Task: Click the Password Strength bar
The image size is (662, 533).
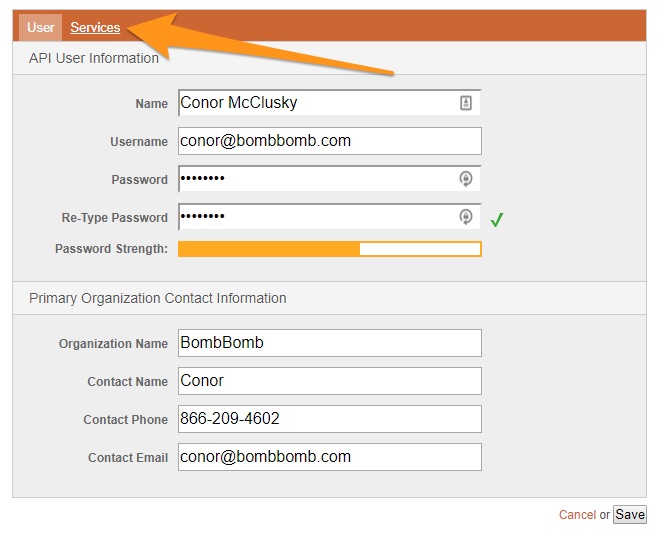Action: click(330, 249)
